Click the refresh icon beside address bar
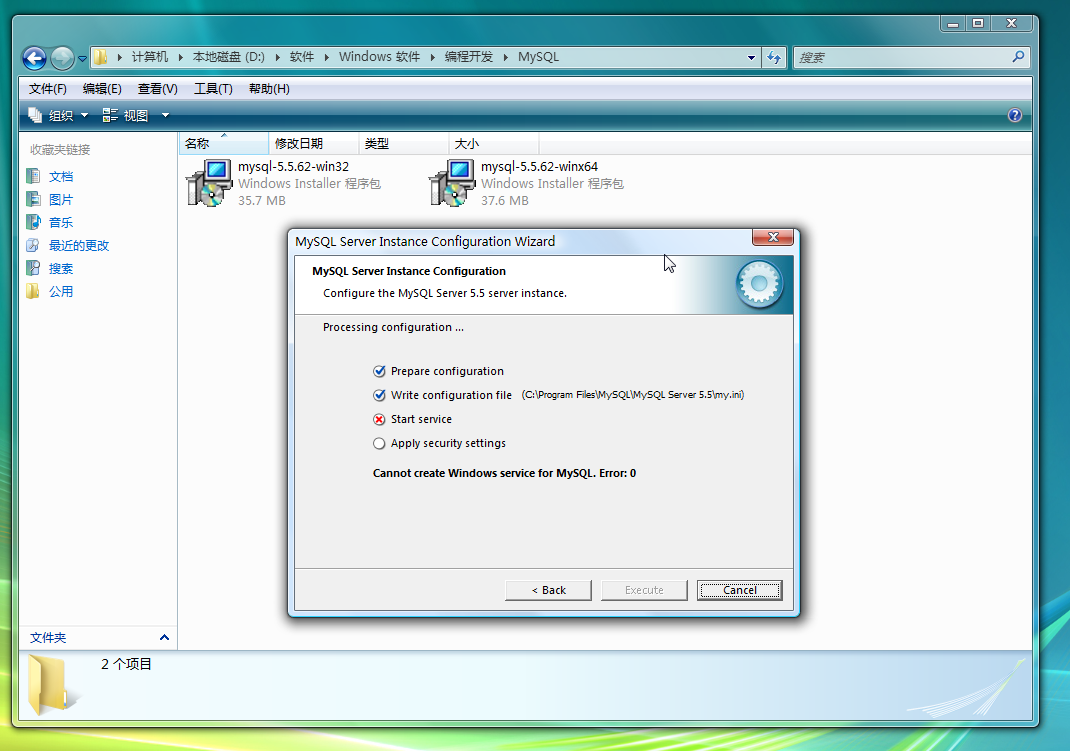The image size is (1070, 751). (x=774, y=58)
